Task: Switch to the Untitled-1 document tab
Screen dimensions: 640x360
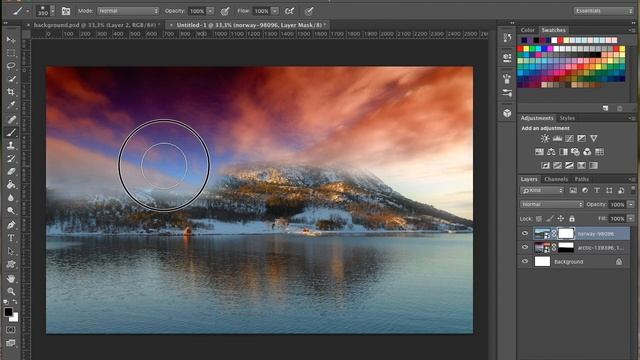Action: [249, 25]
